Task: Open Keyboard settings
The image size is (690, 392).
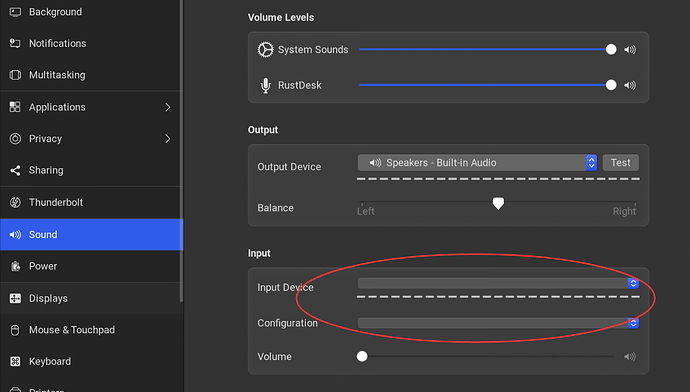Action: tap(91, 362)
